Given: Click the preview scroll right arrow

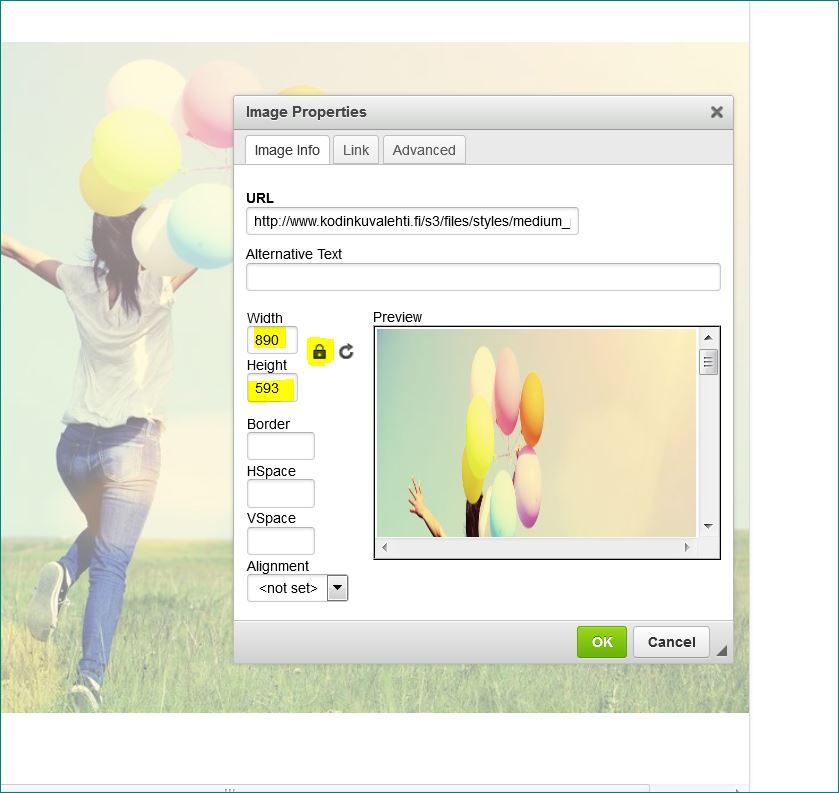Looking at the screenshot, I should (x=687, y=547).
